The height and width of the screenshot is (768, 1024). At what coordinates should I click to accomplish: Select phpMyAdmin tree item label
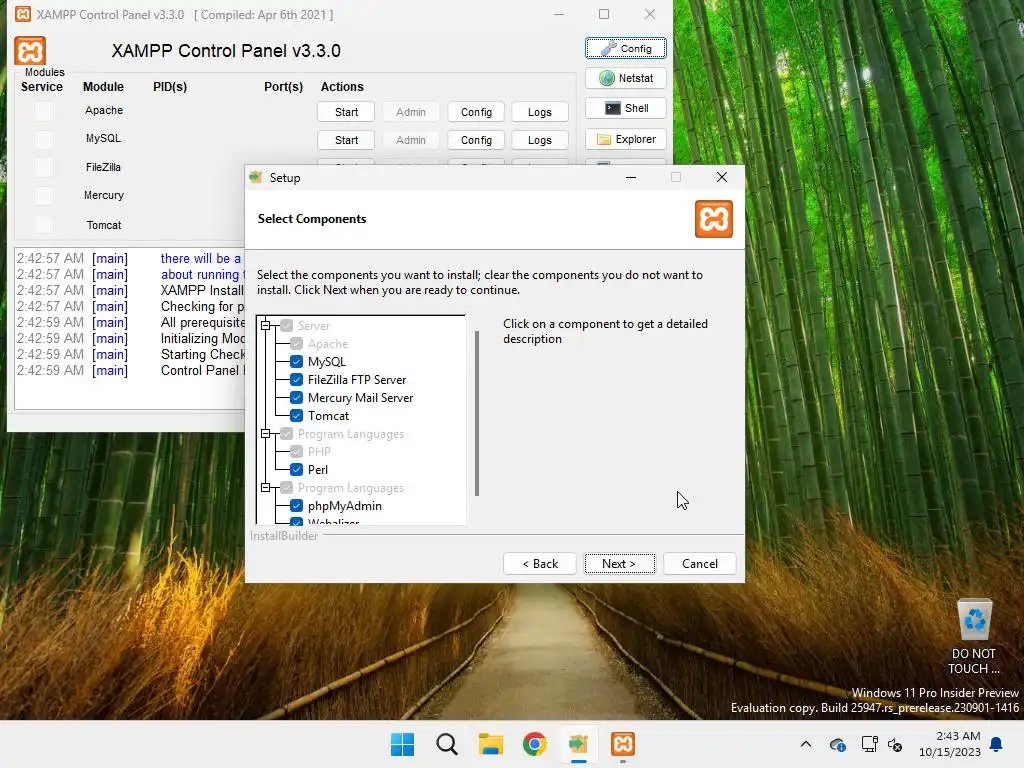(x=345, y=505)
